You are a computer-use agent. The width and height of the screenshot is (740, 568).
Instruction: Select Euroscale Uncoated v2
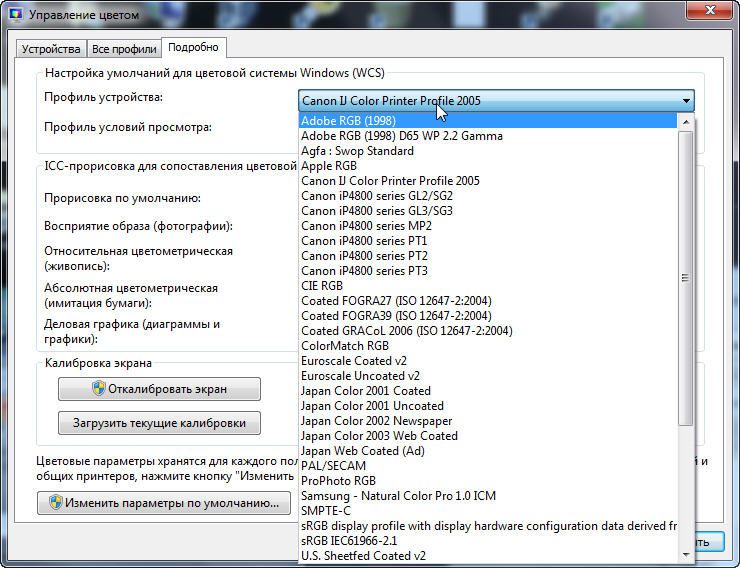[488, 376]
